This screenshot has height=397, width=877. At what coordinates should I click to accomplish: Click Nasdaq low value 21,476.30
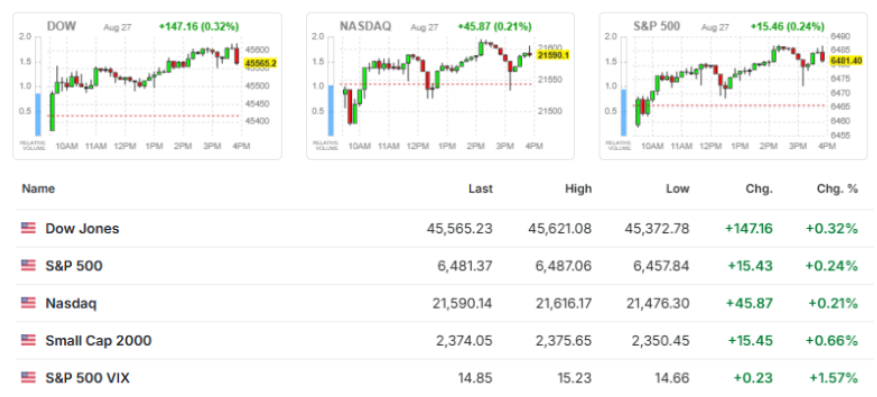[659, 304]
